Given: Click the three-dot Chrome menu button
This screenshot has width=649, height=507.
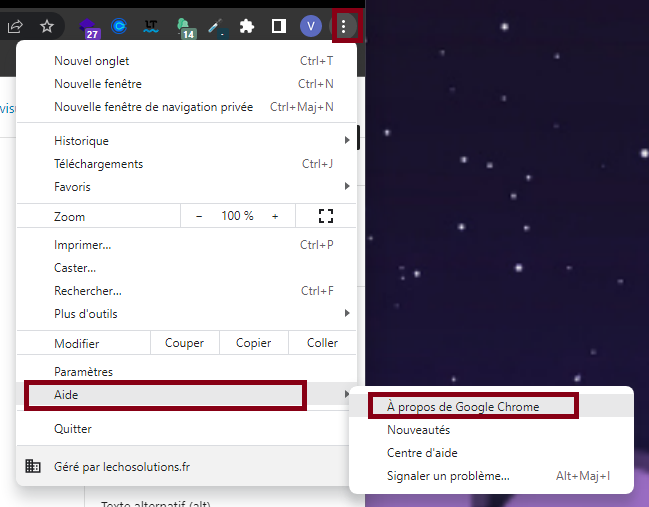Looking at the screenshot, I should pos(344,26).
